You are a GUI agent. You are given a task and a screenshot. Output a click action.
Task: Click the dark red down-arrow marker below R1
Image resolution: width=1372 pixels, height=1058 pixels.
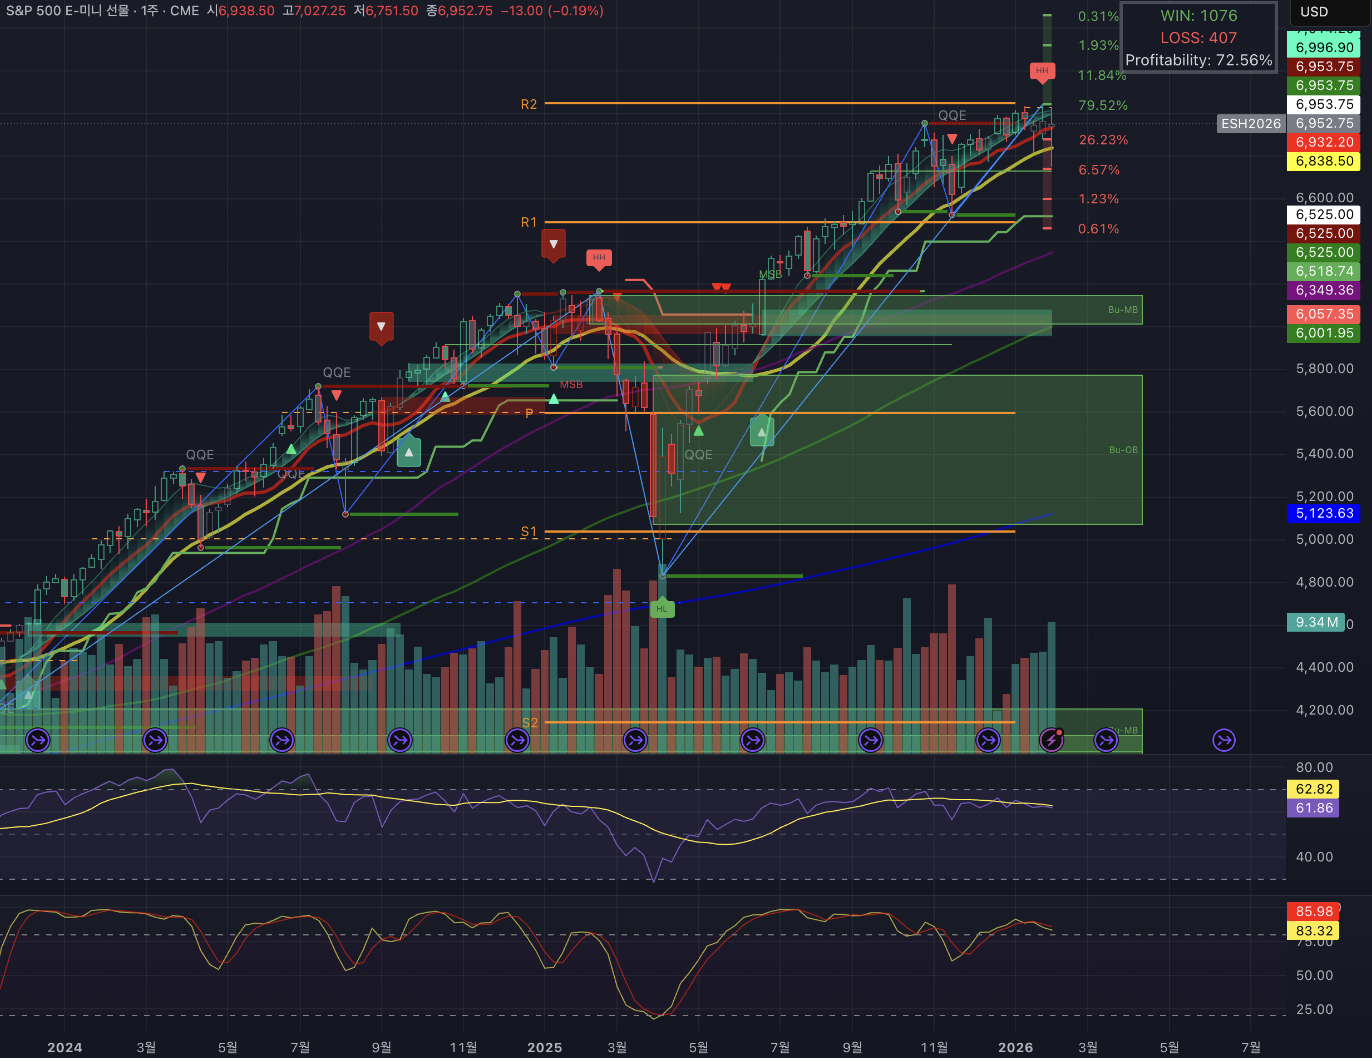pyautogui.click(x=553, y=244)
